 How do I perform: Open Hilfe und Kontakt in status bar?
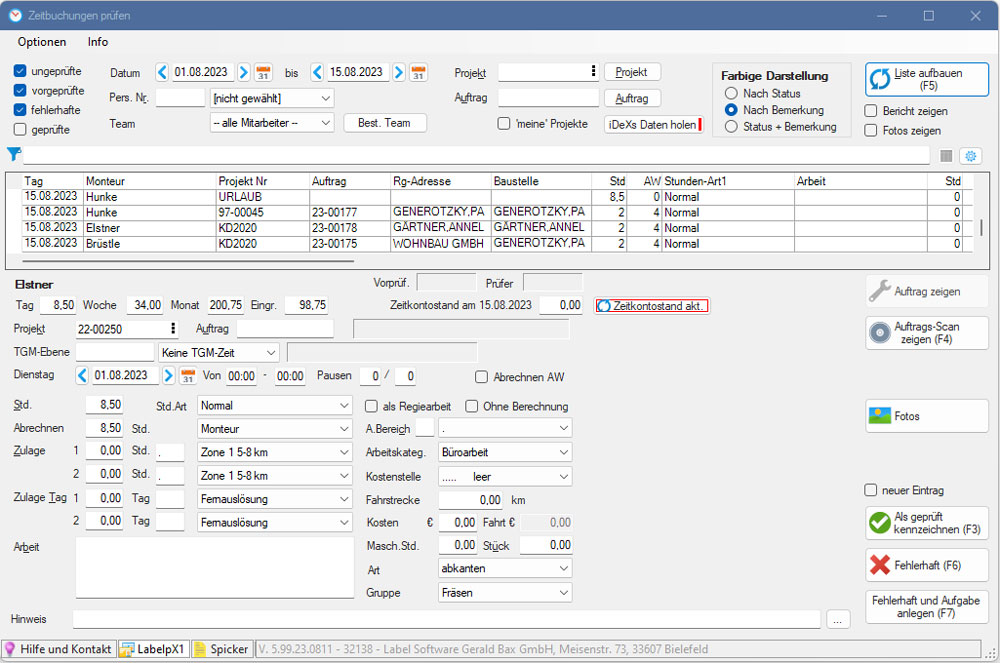59,649
